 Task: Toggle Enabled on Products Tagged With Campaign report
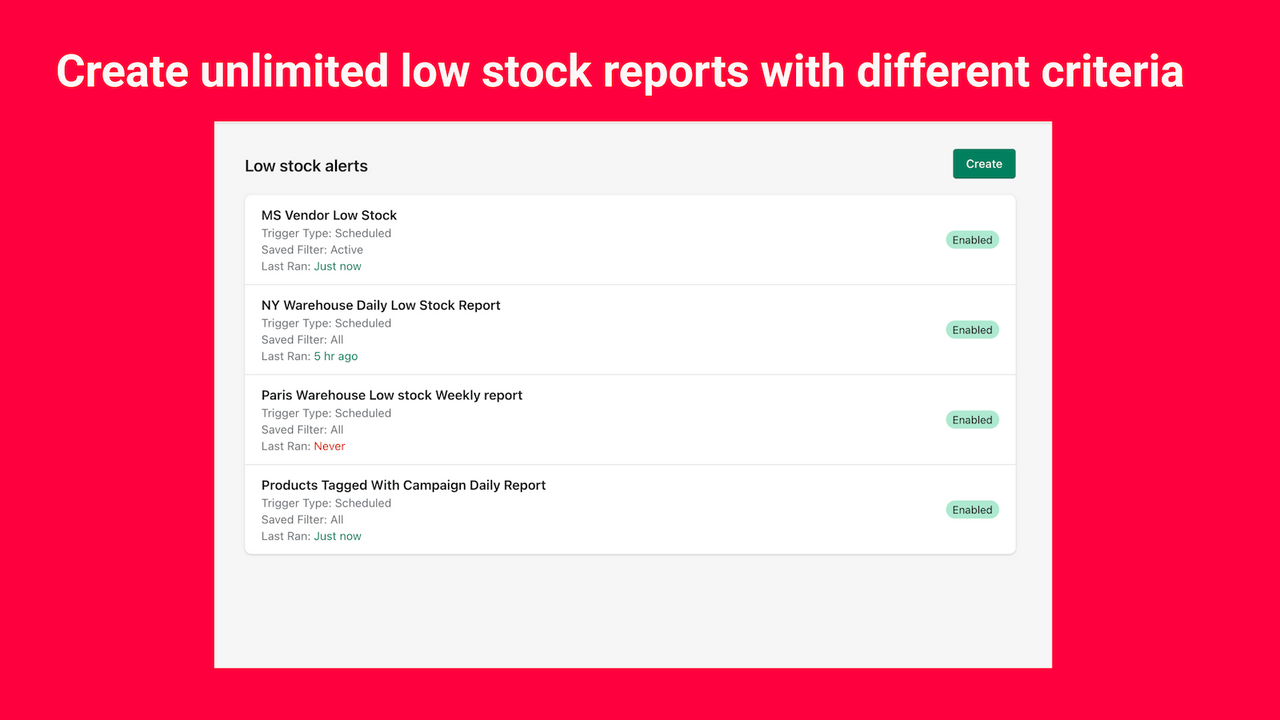coord(971,509)
